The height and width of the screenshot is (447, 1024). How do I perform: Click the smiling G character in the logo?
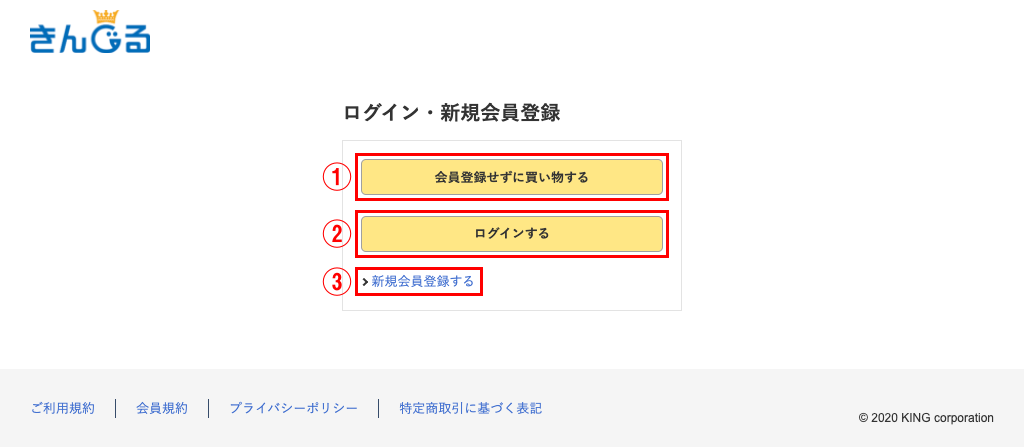coord(107,40)
